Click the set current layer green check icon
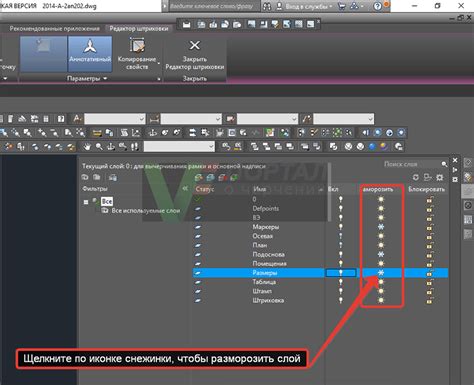 [234, 177]
